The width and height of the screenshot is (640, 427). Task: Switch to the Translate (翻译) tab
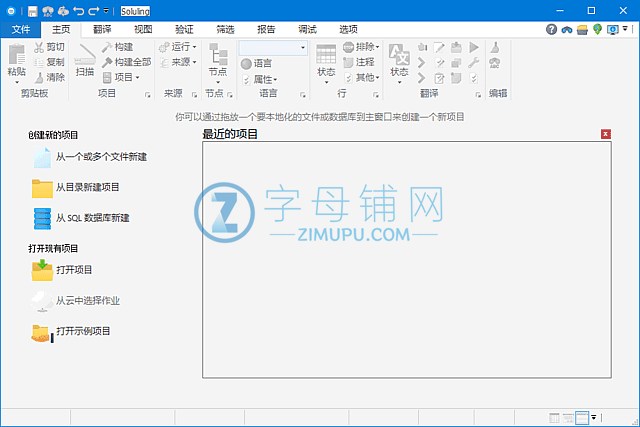tap(101, 30)
